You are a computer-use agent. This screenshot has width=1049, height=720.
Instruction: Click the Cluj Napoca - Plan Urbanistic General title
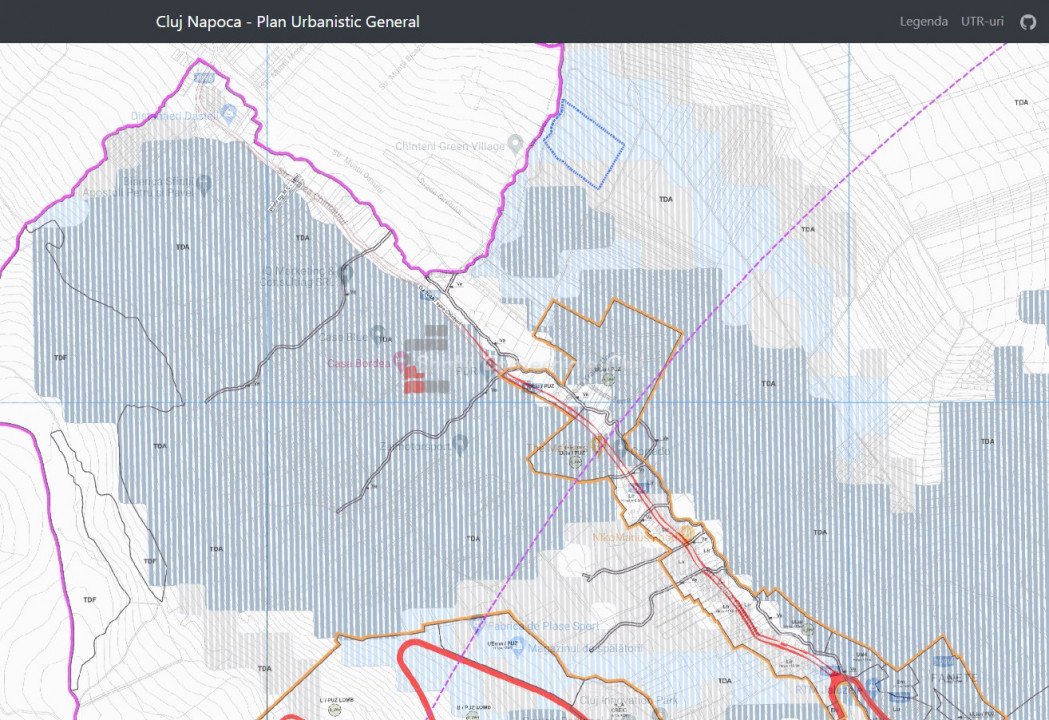[288, 22]
